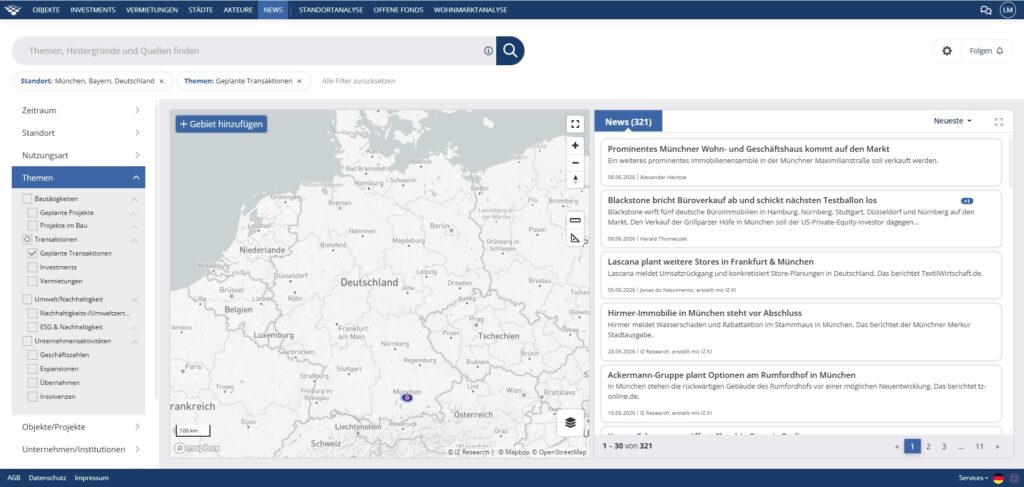
Task: Click the IZ Research logo icon
Action: coord(13,10)
